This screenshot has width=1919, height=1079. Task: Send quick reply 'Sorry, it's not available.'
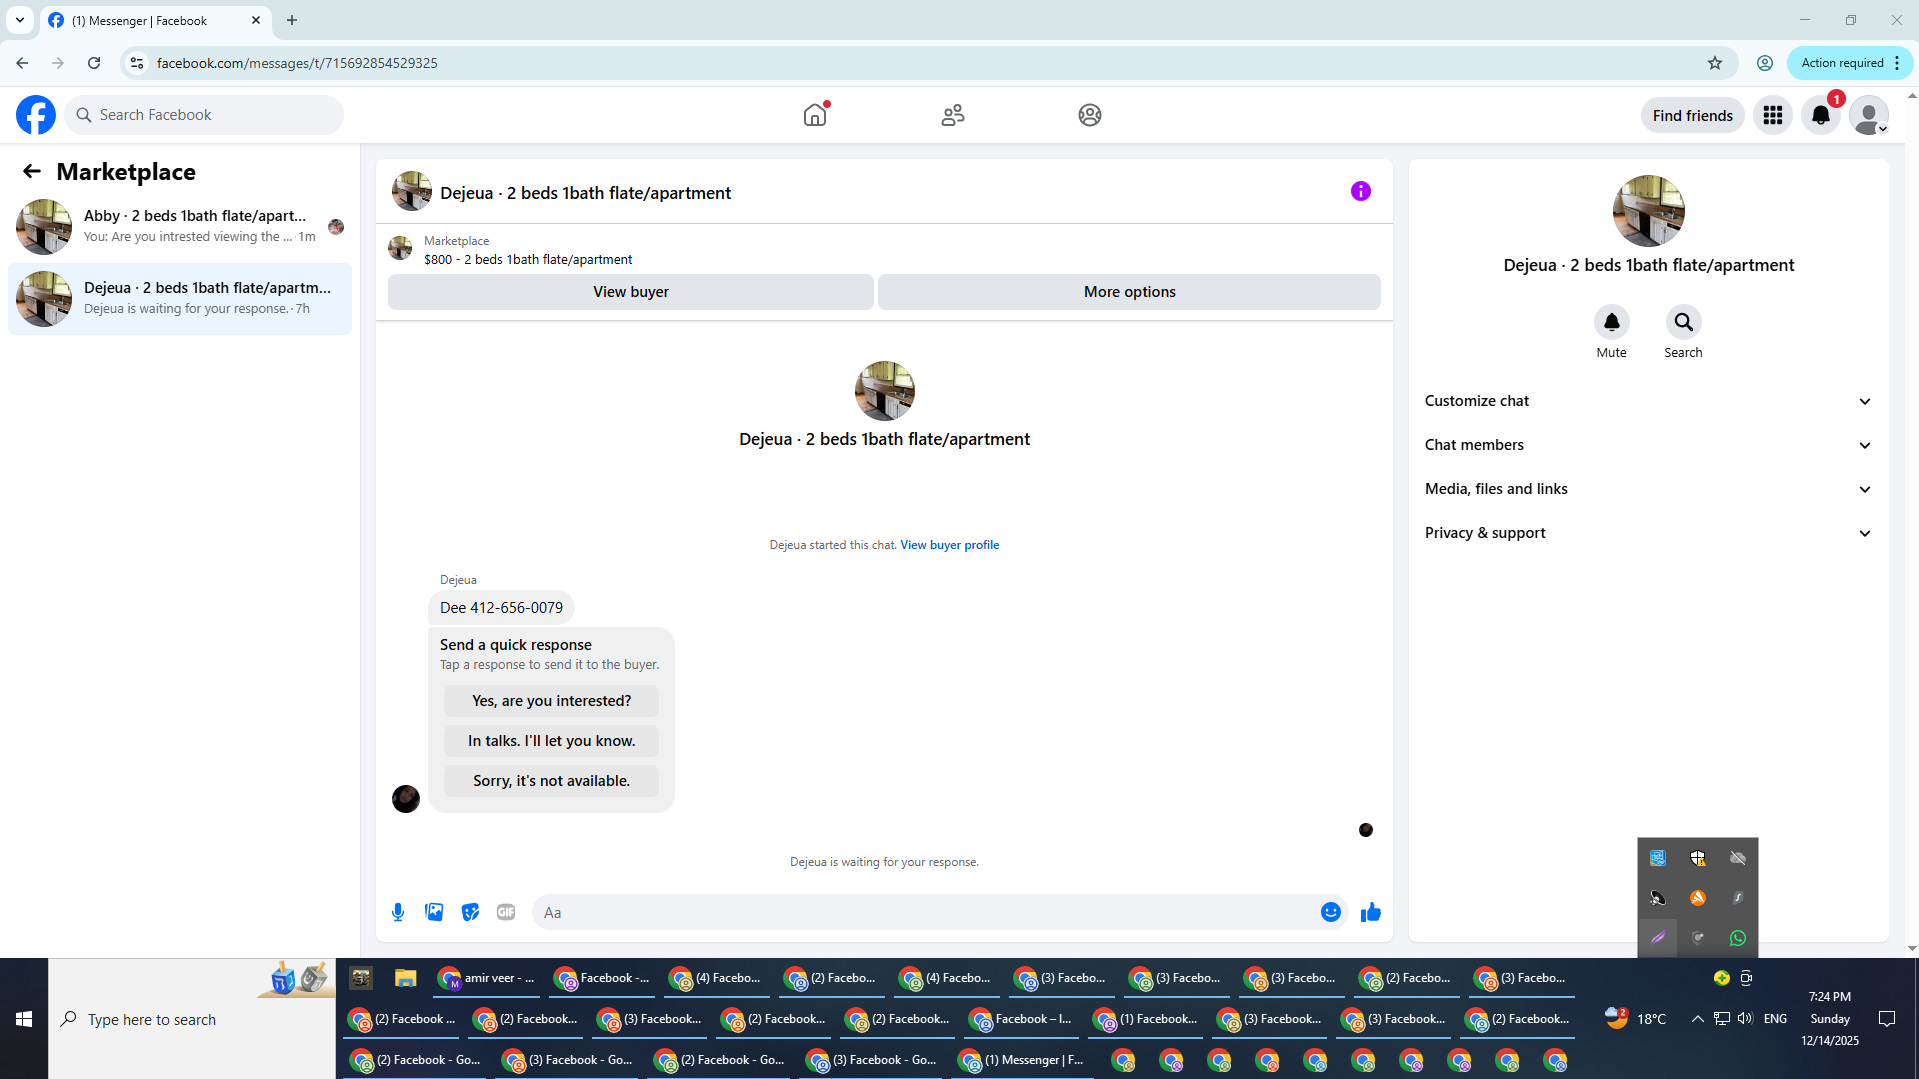[x=551, y=781]
